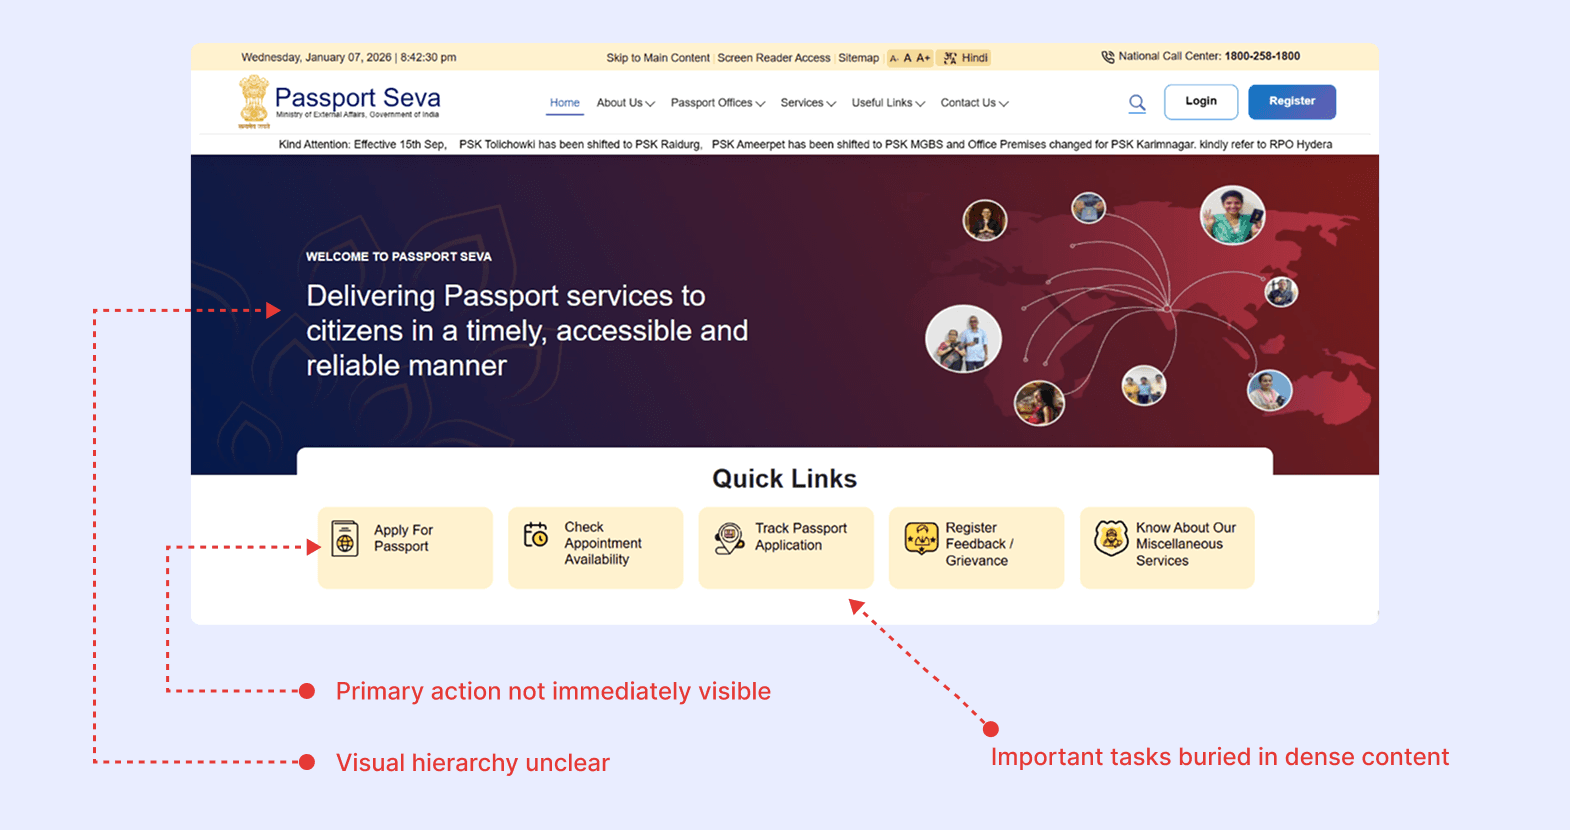The width and height of the screenshot is (1570, 830).
Task: Switch the site language to Hindi
Action: 966,58
